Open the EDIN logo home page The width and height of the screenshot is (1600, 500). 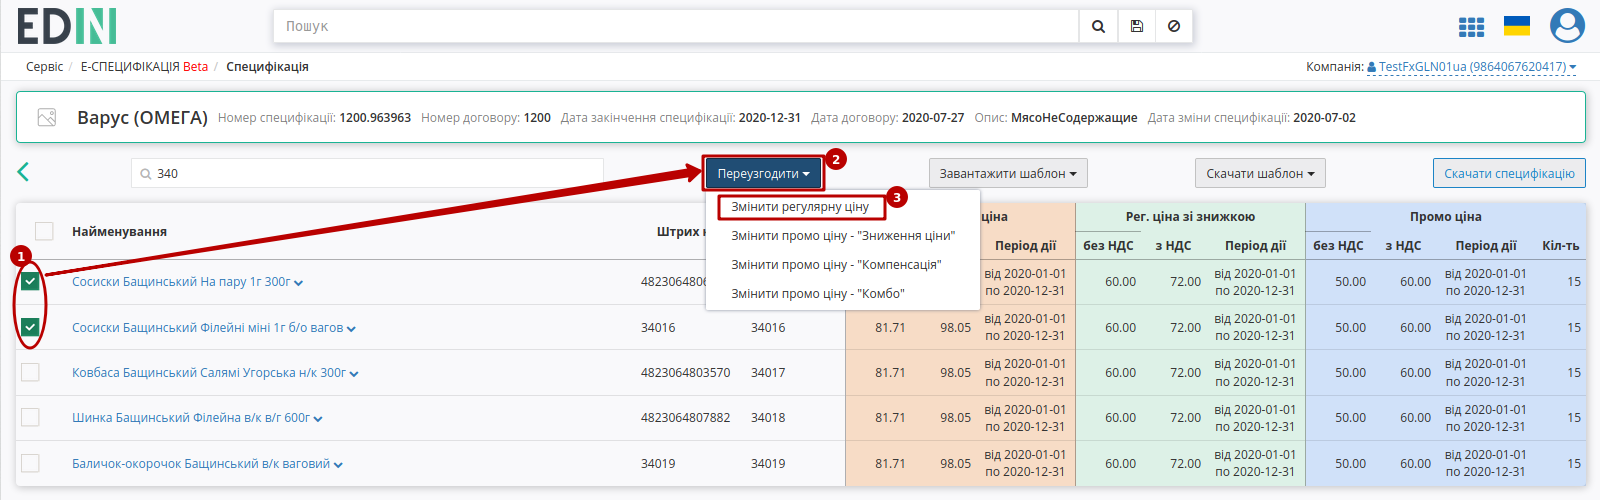point(66,26)
